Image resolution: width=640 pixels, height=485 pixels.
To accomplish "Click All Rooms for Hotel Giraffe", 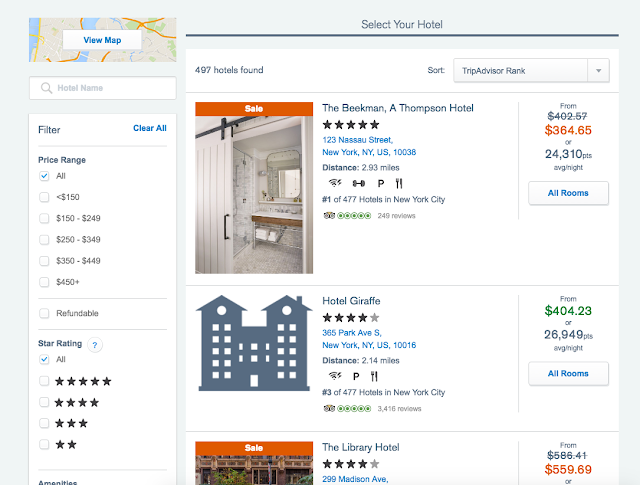I will tap(568, 374).
